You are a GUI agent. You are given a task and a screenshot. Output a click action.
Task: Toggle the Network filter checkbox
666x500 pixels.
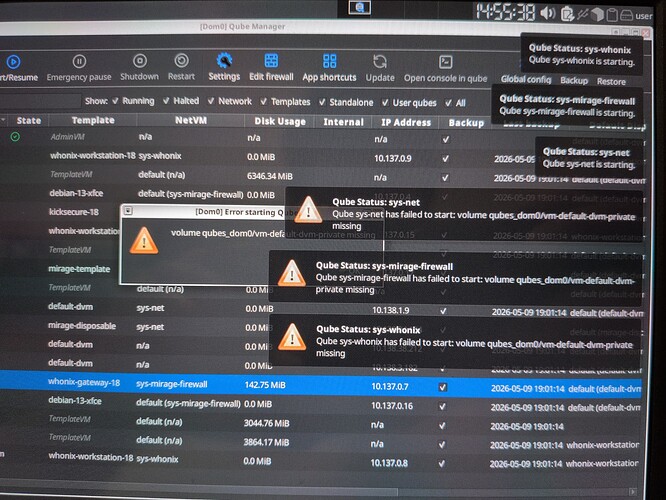(x=211, y=101)
